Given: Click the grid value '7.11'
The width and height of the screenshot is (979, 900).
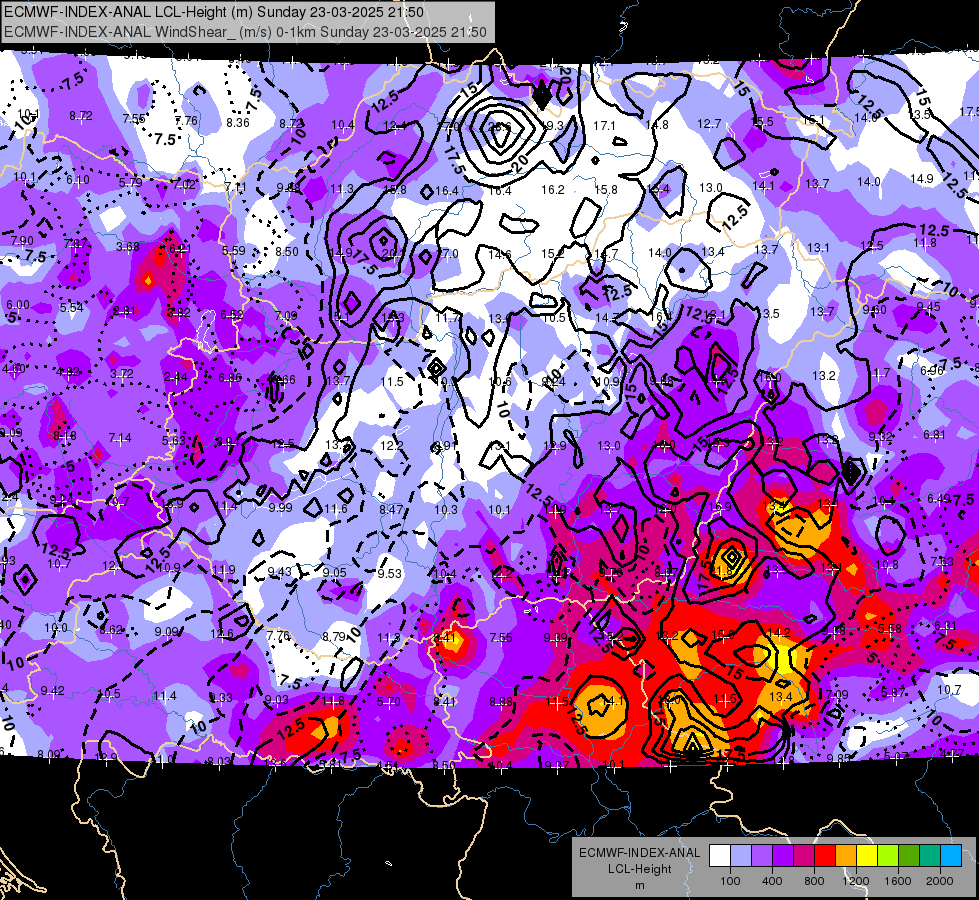Looking at the screenshot, I should pos(236,187).
